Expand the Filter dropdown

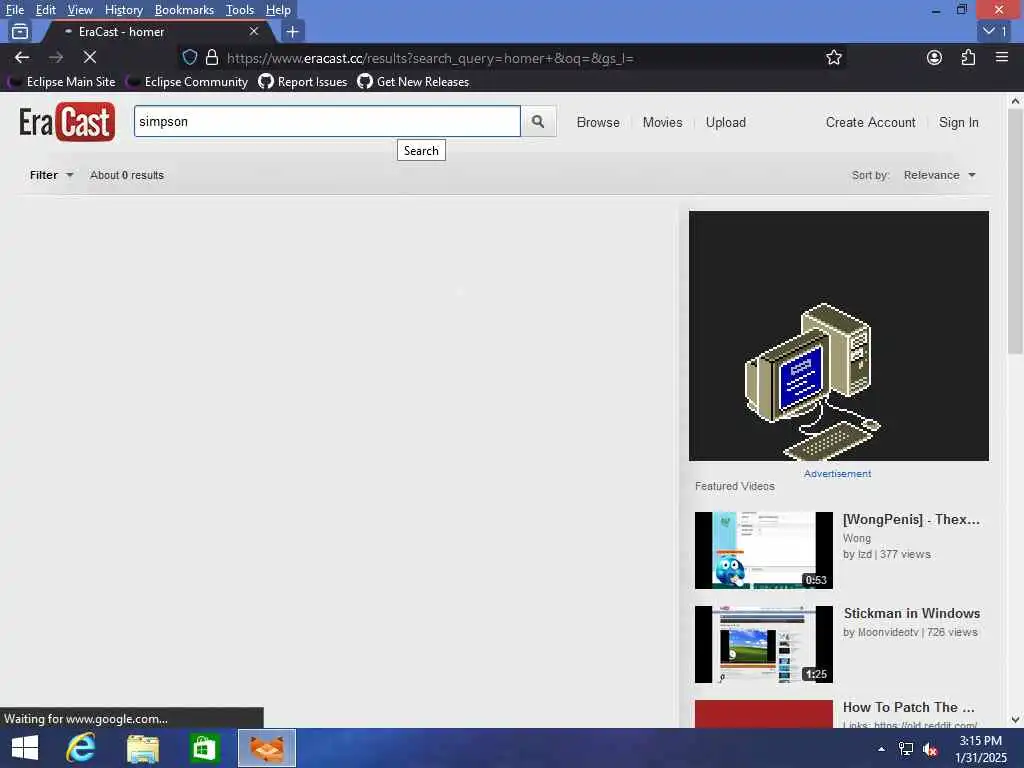coord(51,175)
